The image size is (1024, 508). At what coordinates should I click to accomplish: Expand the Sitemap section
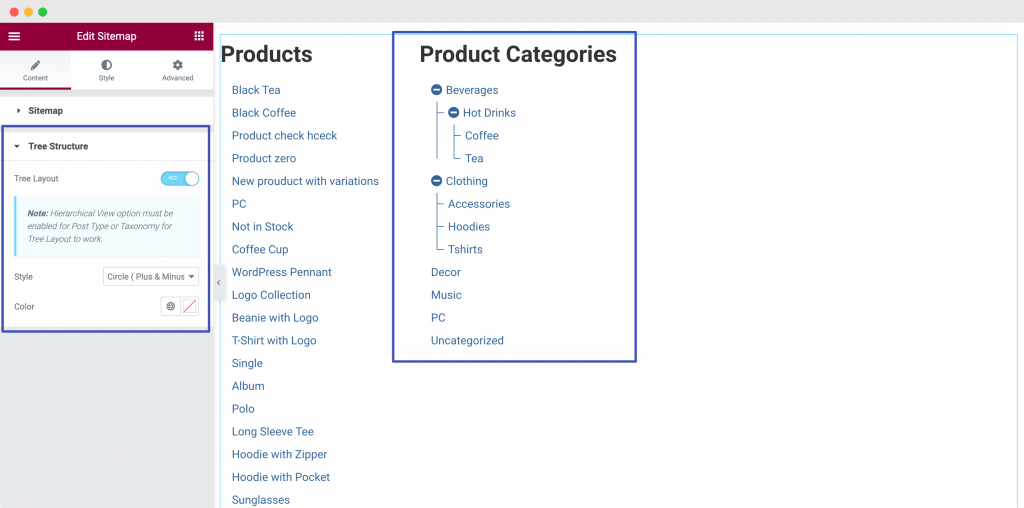106,111
